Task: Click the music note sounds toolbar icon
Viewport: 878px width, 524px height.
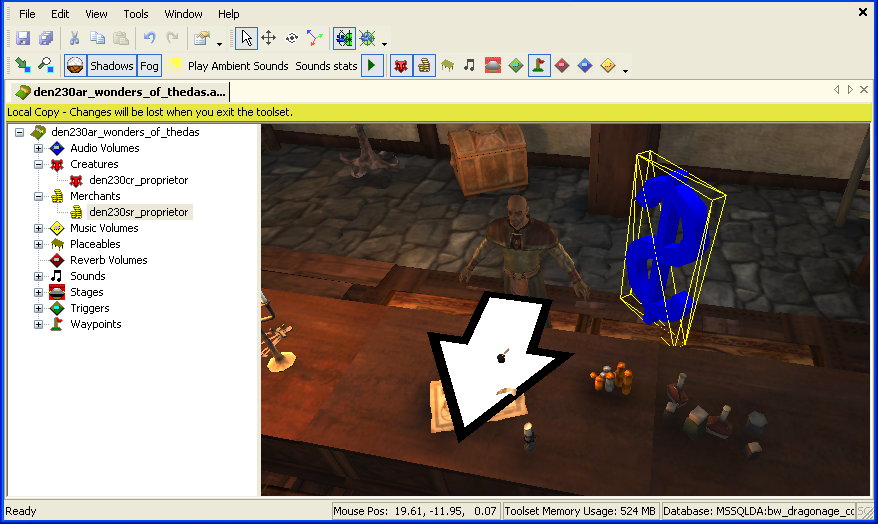Action: pyautogui.click(x=469, y=66)
